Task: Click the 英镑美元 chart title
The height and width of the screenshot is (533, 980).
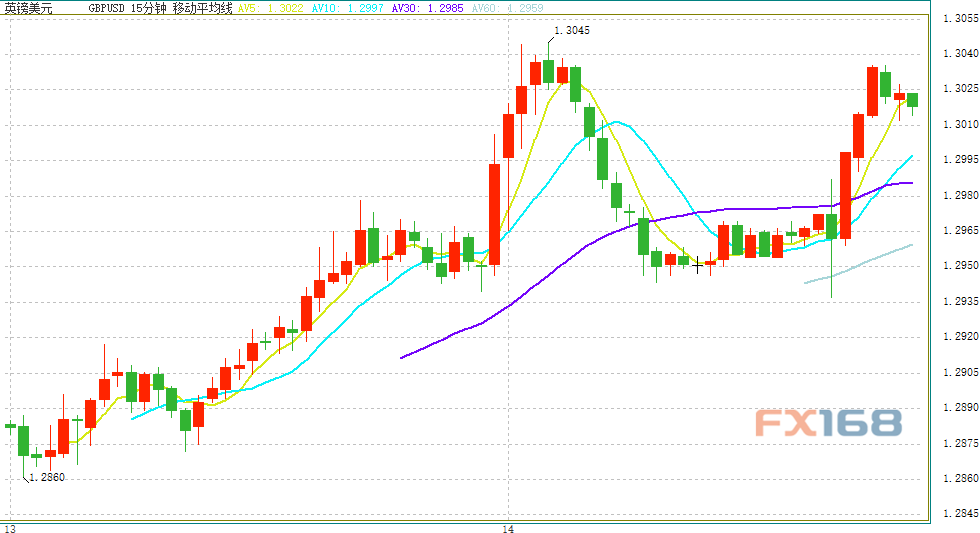Action: click(x=28, y=8)
